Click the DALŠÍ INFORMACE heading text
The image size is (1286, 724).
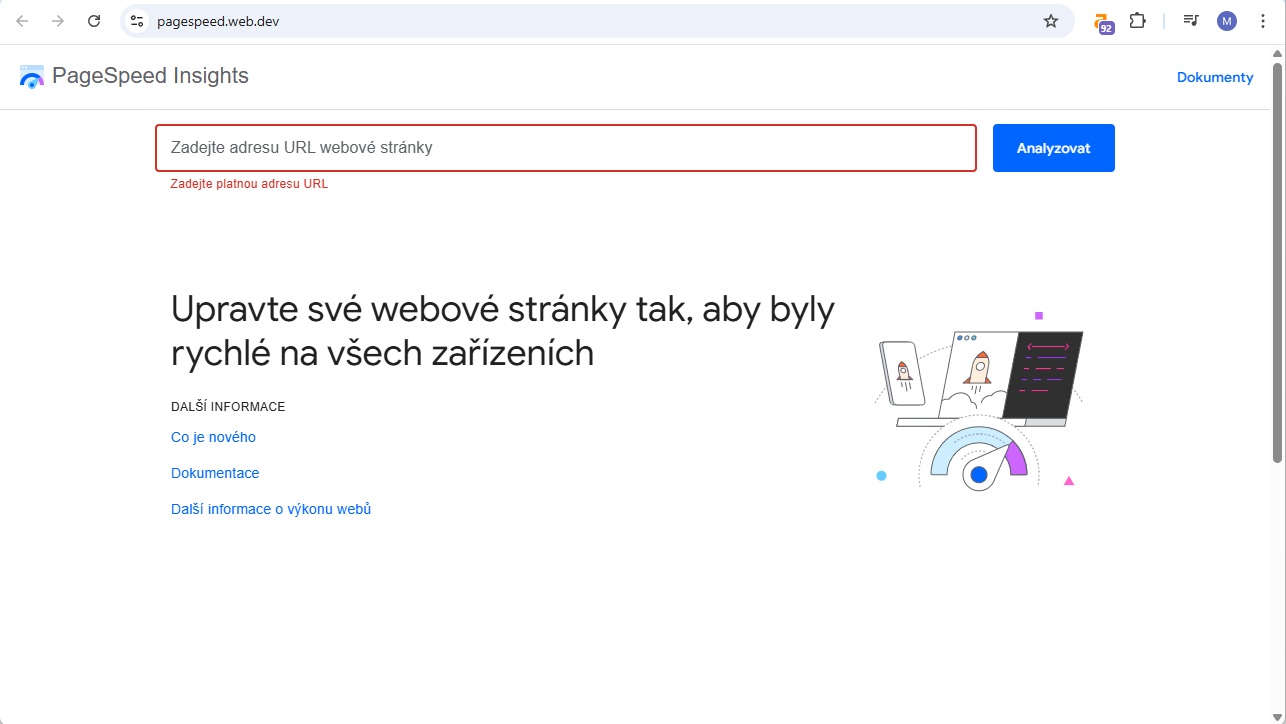[x=228, y=407]
